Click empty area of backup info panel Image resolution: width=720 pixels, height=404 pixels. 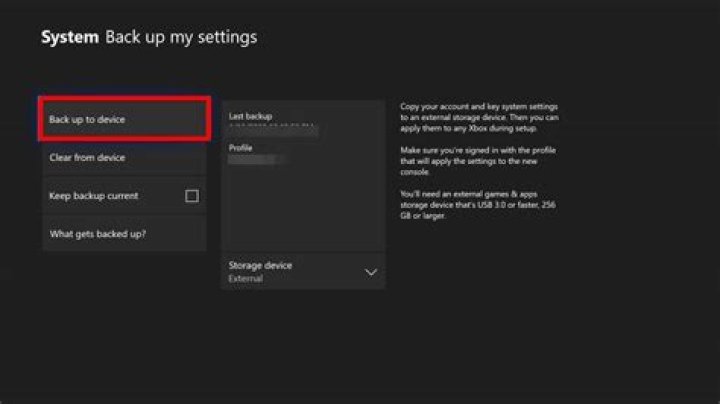tap(302, 210)
